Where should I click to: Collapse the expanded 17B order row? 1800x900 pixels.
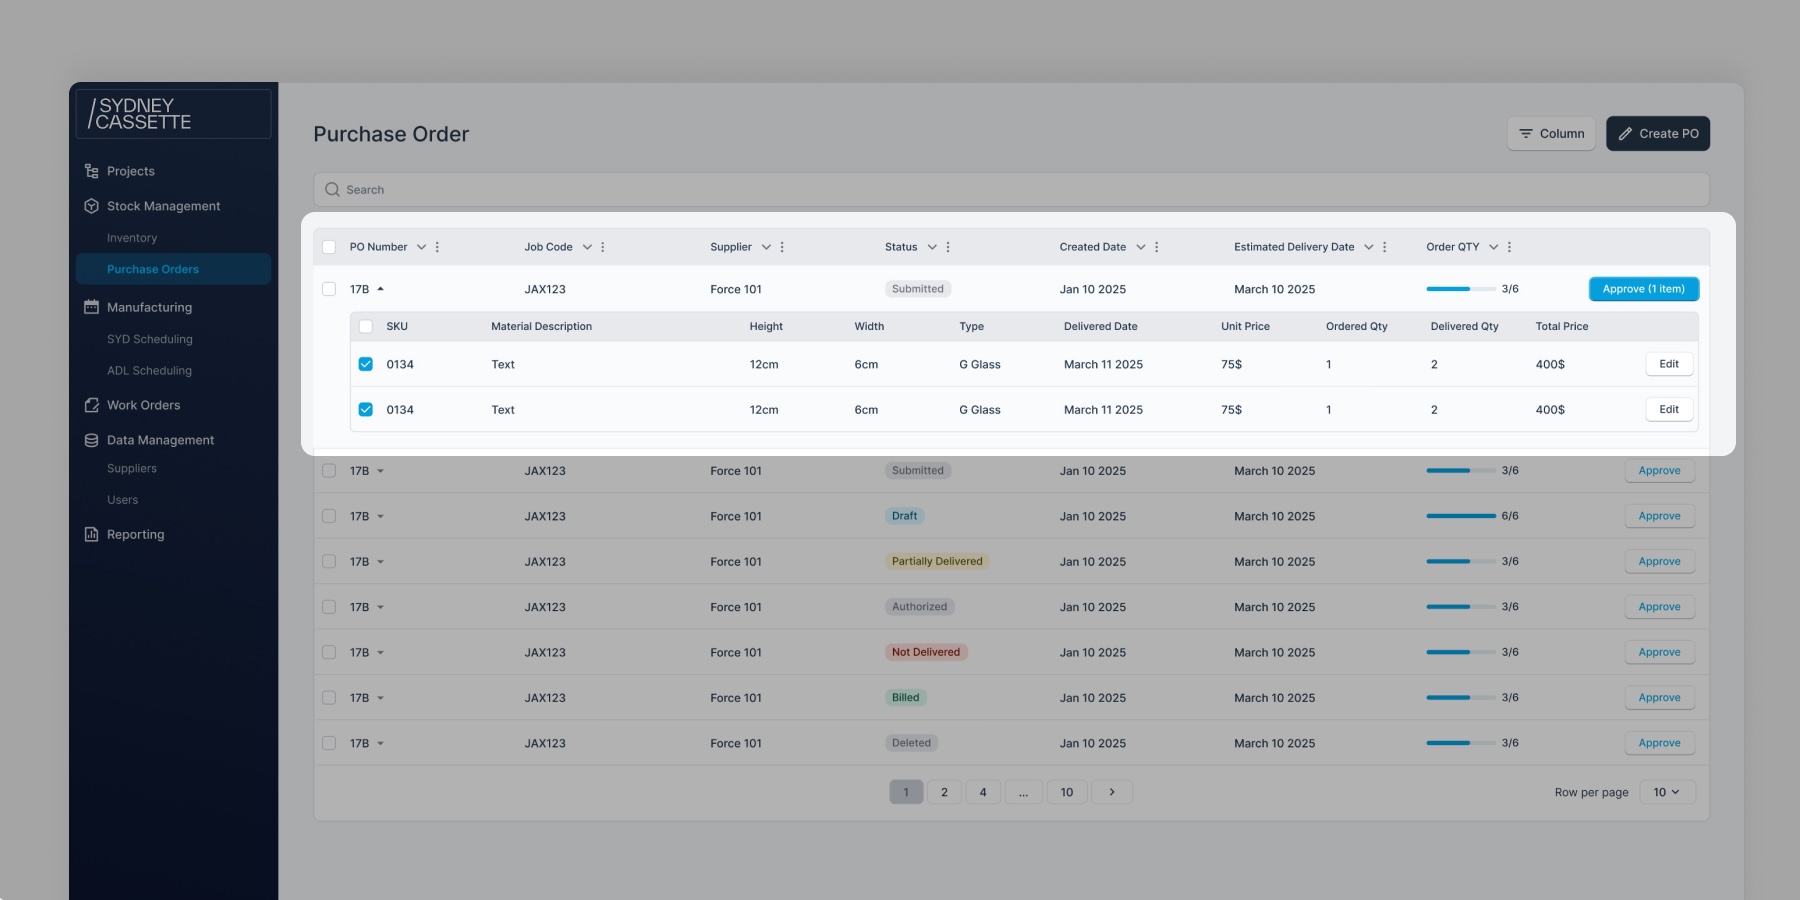pos(380,289)
